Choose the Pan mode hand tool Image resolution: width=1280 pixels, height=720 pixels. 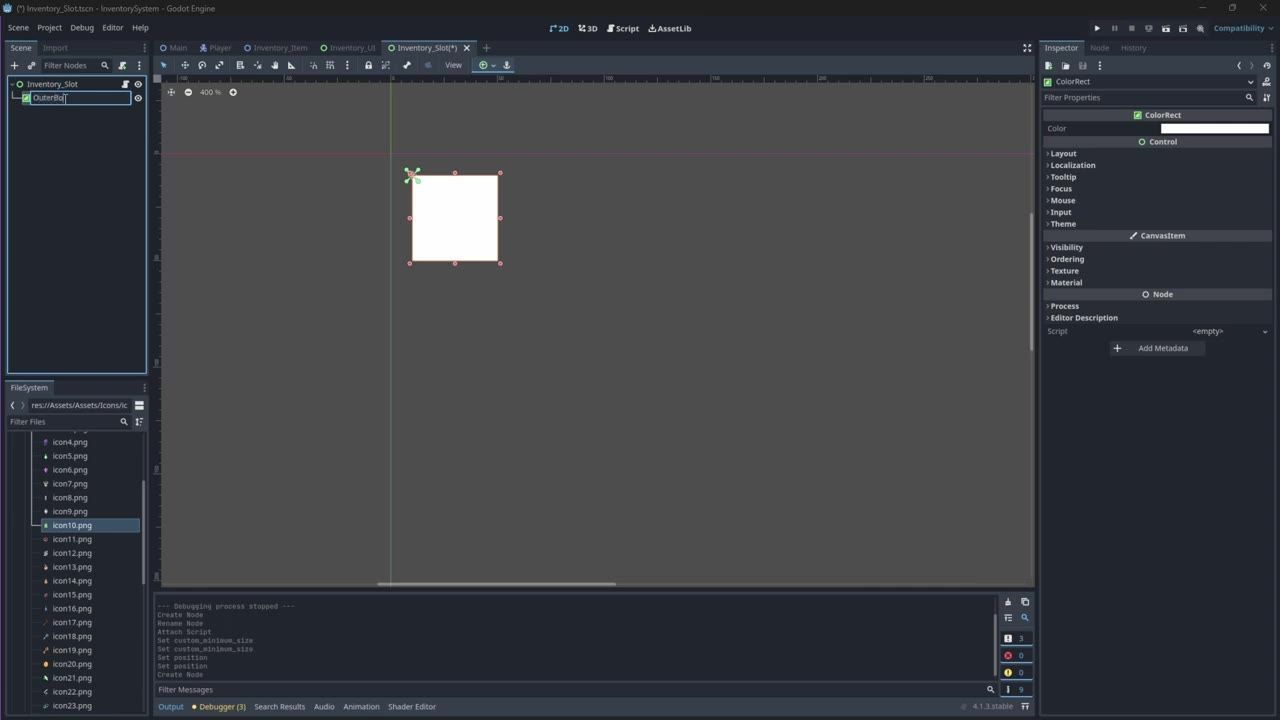coord(275,65)
